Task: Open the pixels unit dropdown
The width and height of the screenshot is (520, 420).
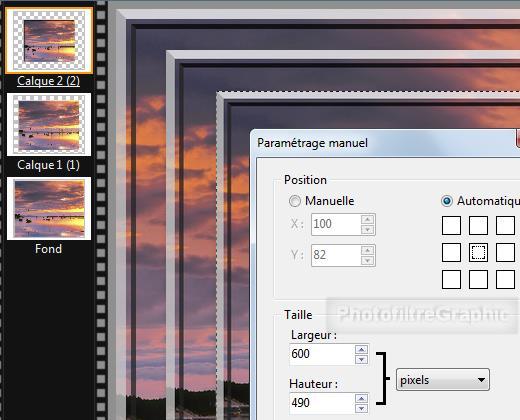Action: (x=443, y=380)
